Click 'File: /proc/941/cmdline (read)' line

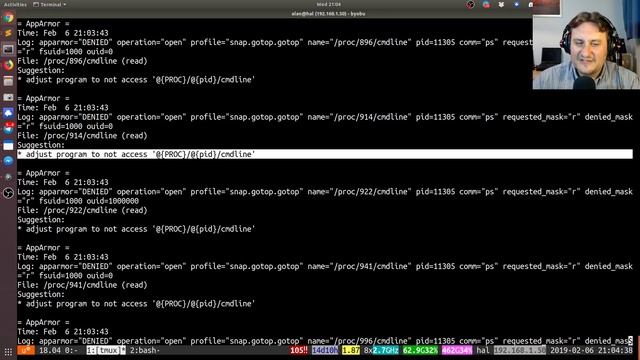point(82,285)
